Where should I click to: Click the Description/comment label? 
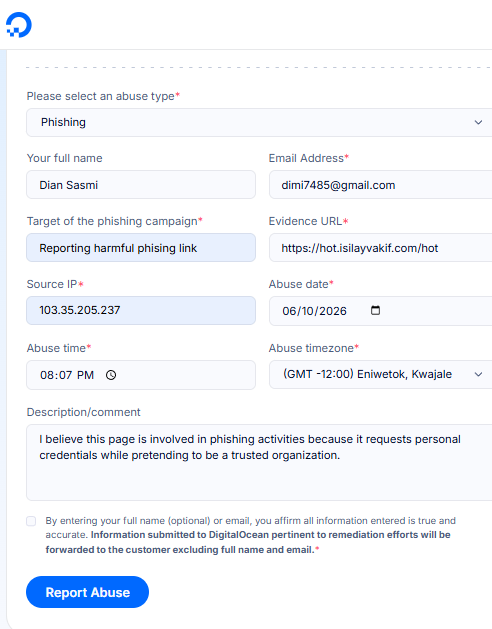83,412
